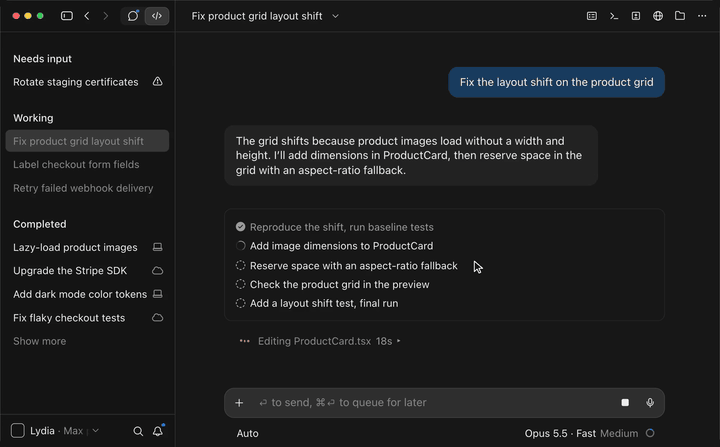Click the assistant reply about product images

tap(411, 155)
